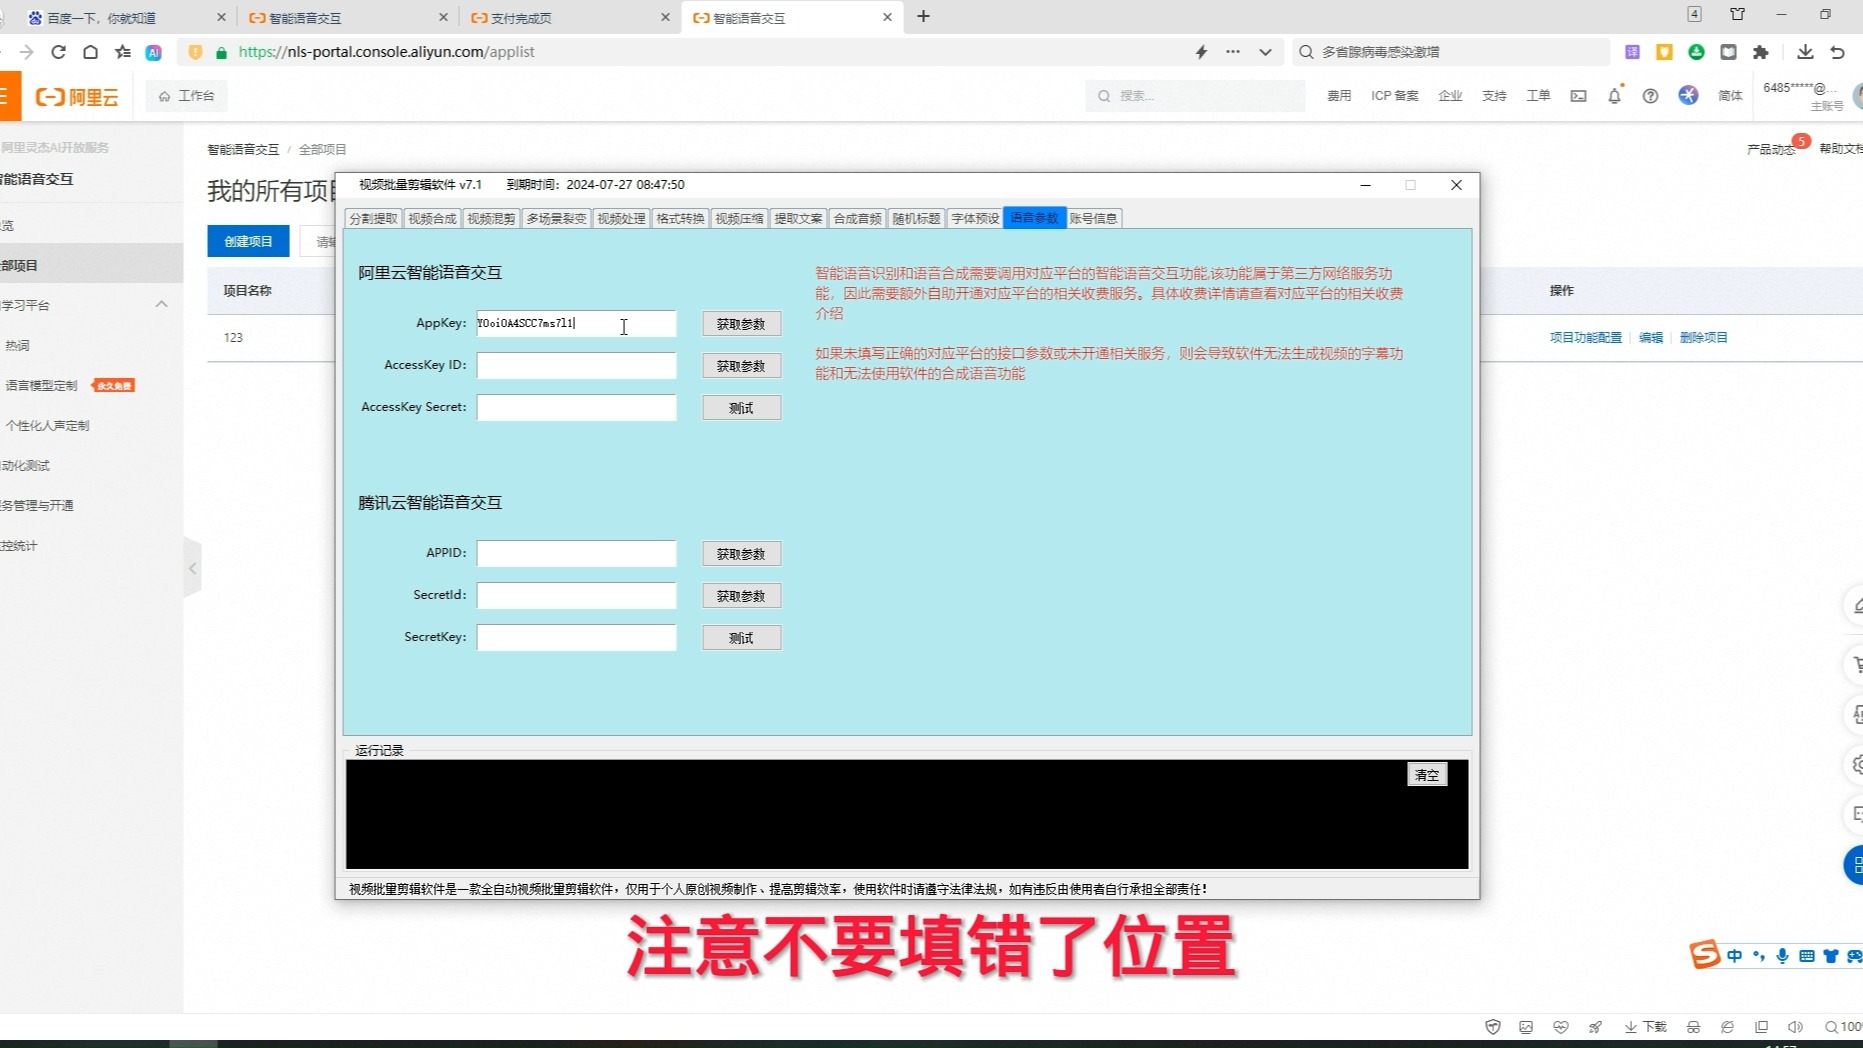Click 获取参数 button next to APPID

pyautogui.click(x=741, y=554)
